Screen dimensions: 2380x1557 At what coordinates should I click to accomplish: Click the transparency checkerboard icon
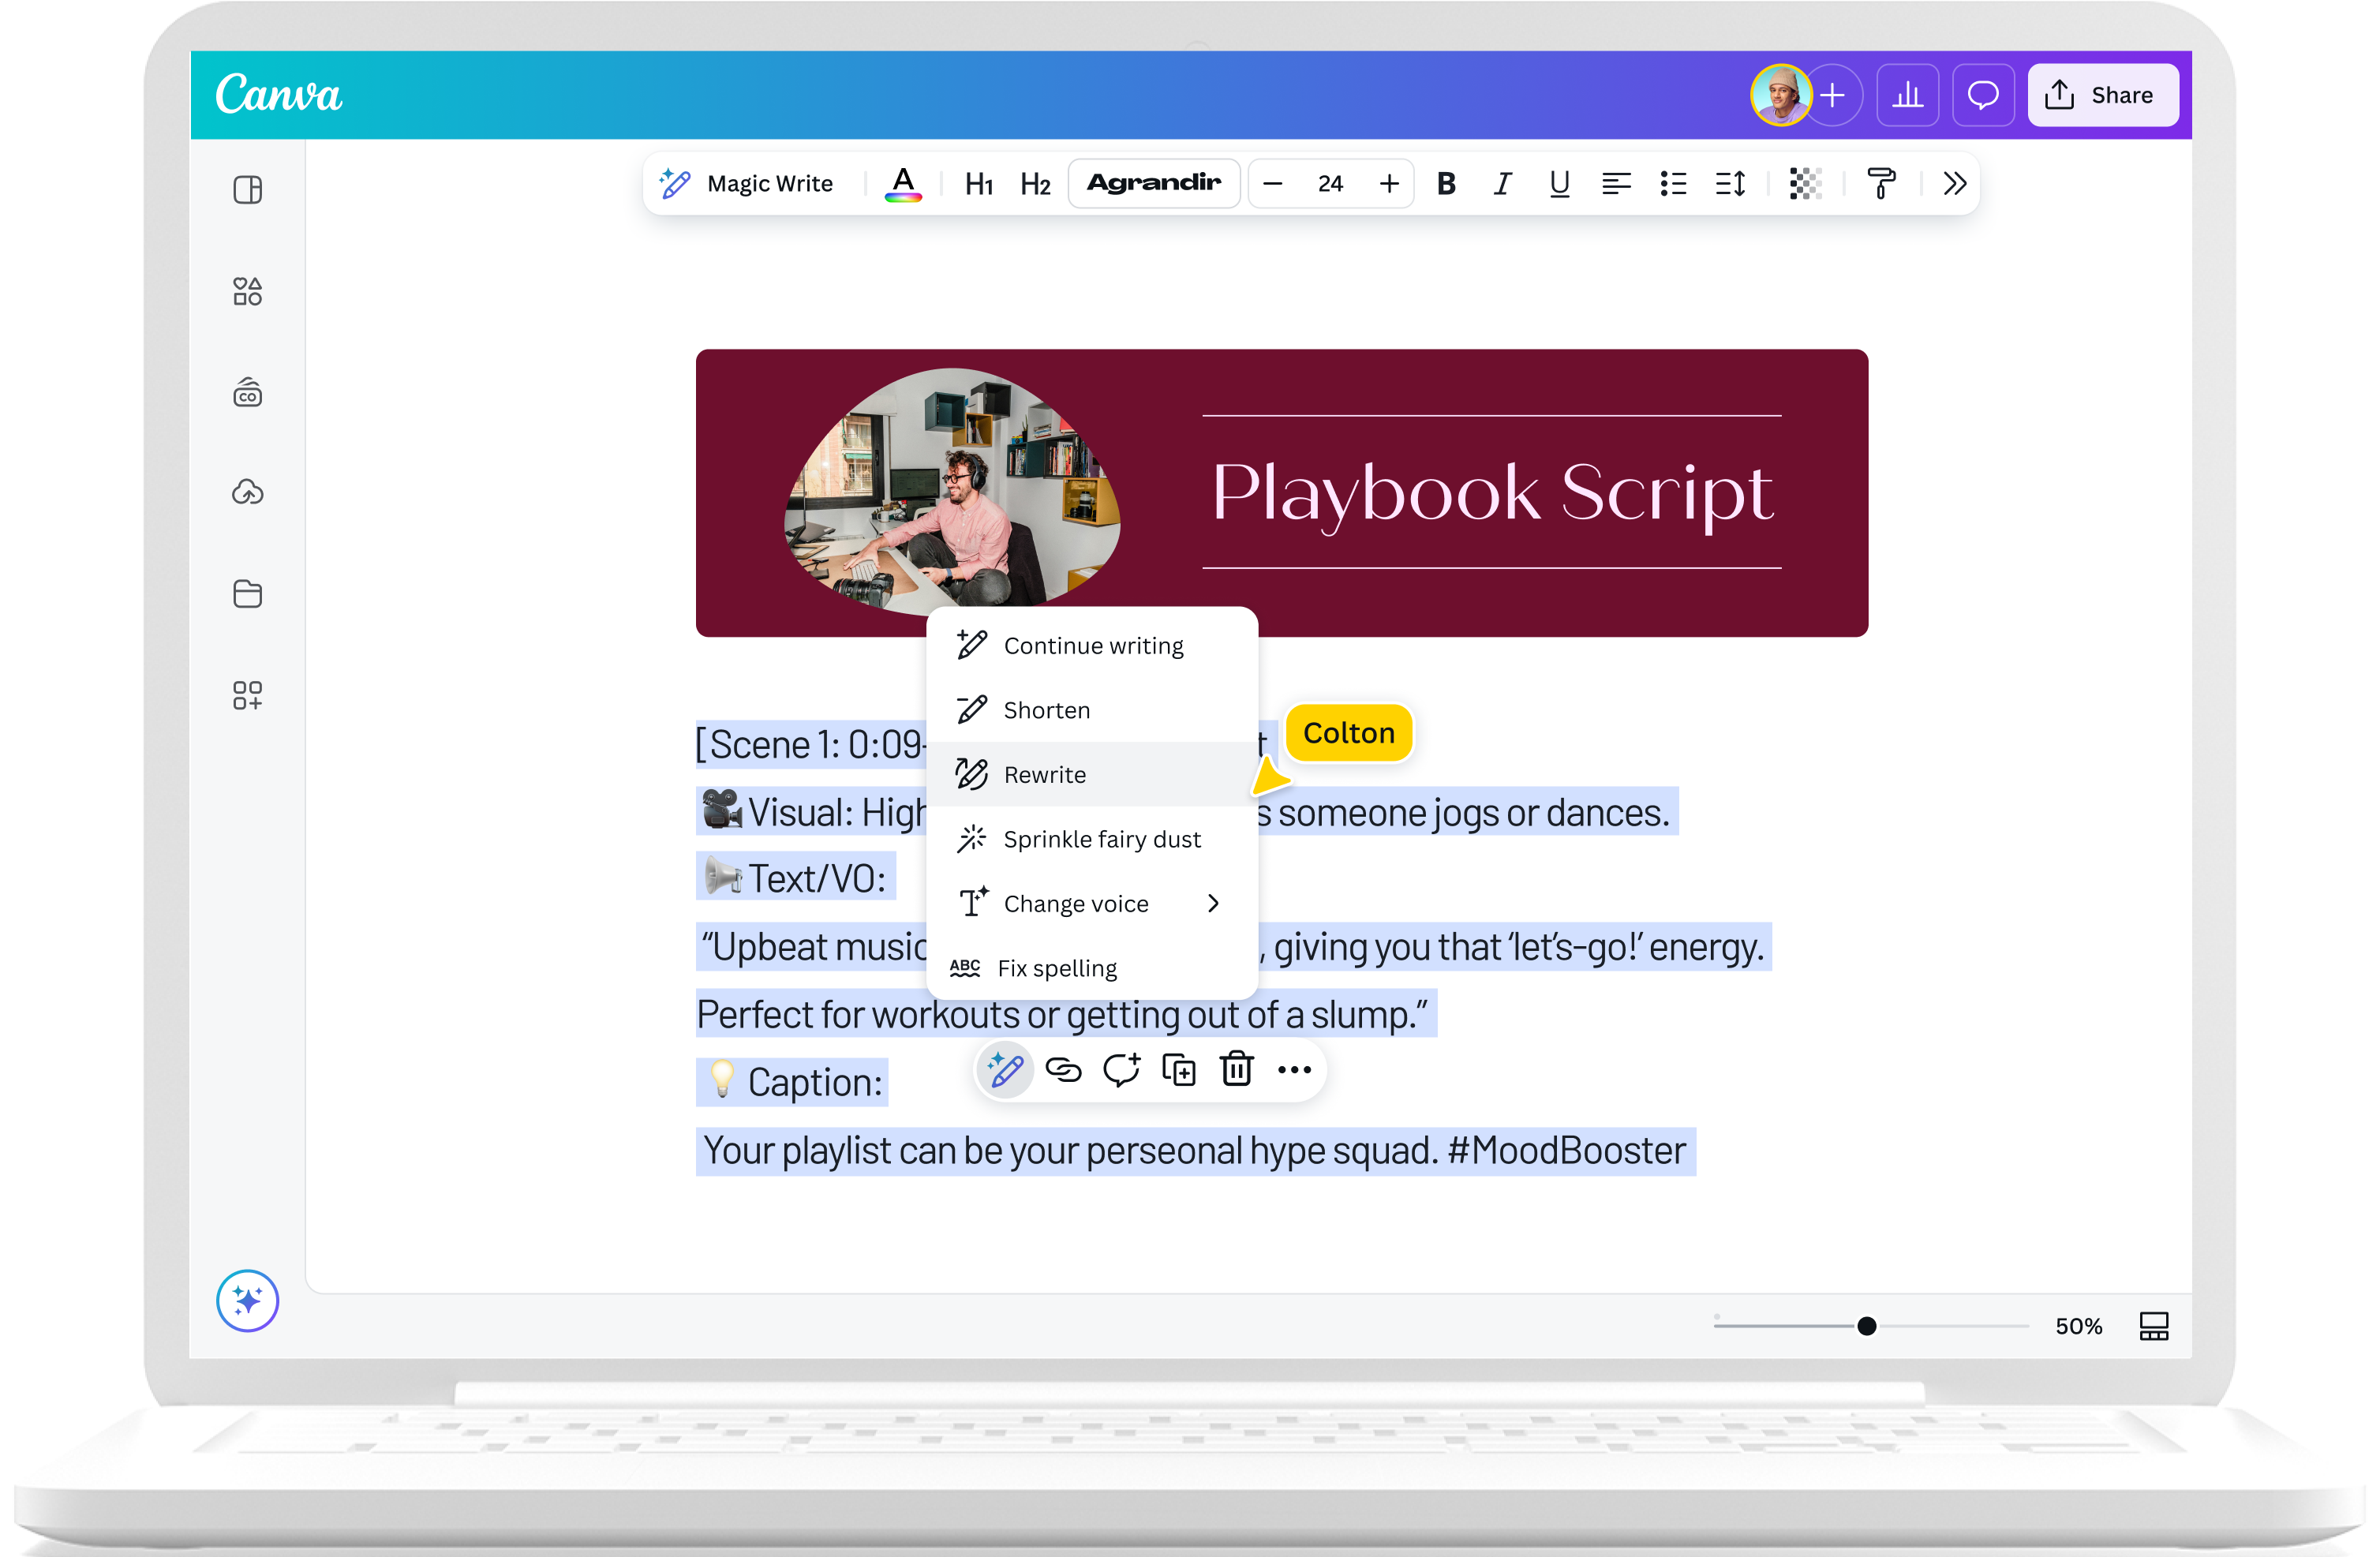pyautogui.click(x=1805, y=184)
